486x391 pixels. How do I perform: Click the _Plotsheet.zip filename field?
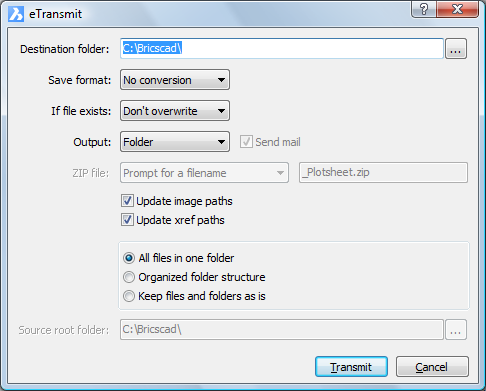(383, 172)
